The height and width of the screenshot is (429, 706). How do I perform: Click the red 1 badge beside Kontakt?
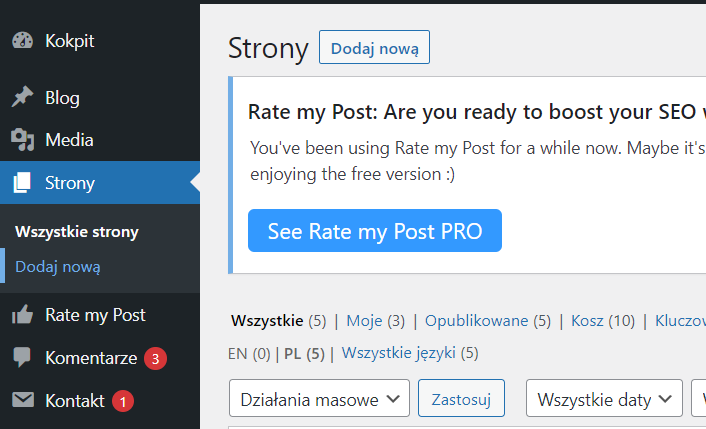(123, 401)
